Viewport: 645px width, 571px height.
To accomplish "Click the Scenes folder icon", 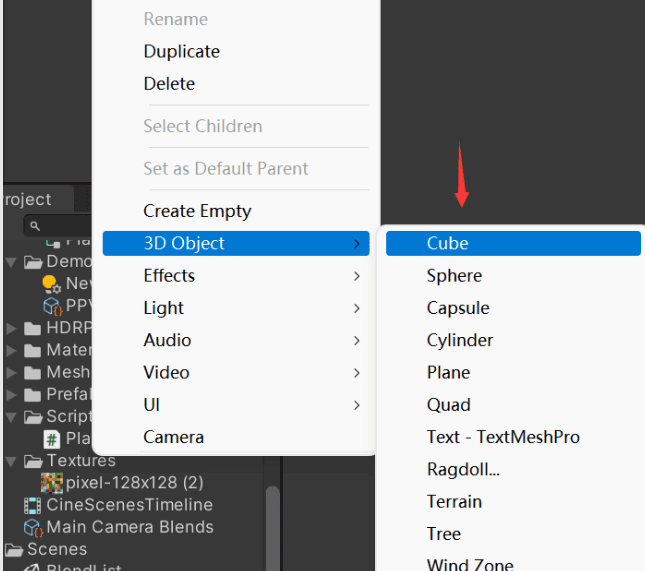I will click(x=14, y=549).
